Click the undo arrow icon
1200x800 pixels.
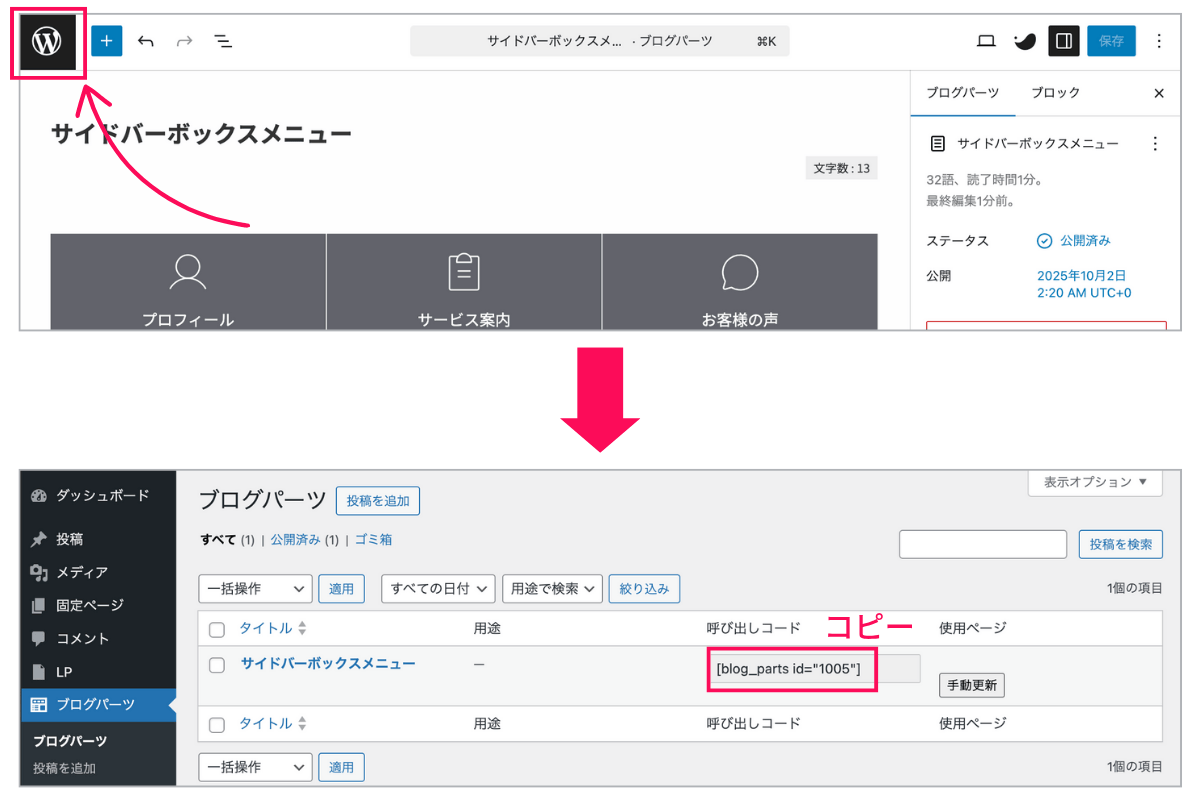146,41
